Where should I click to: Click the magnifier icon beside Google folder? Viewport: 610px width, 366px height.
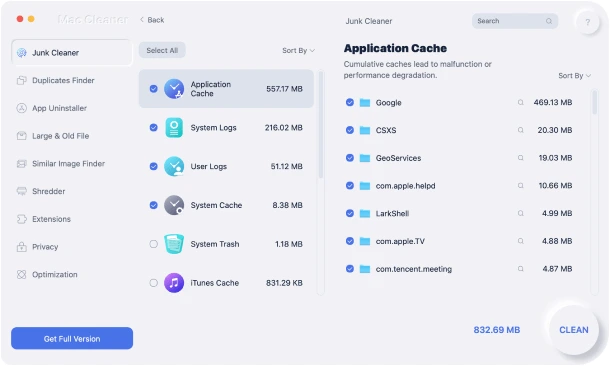click(x=521, y=103)
